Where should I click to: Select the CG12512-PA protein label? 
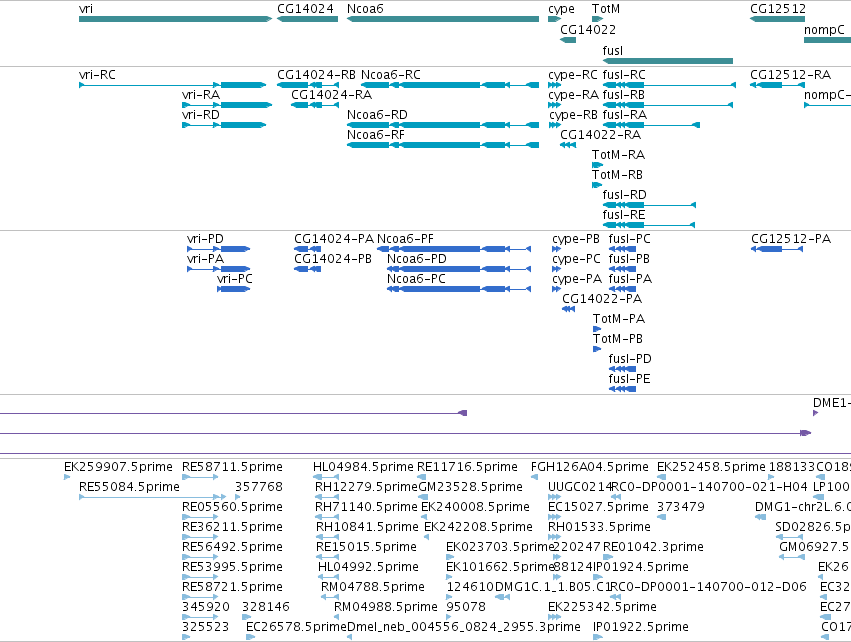[791, 239]
